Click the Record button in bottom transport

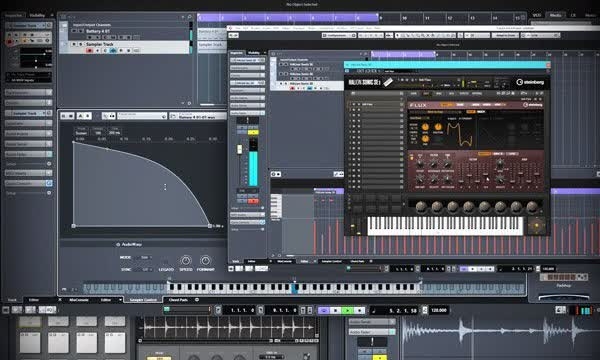click(x=359, y=311)
